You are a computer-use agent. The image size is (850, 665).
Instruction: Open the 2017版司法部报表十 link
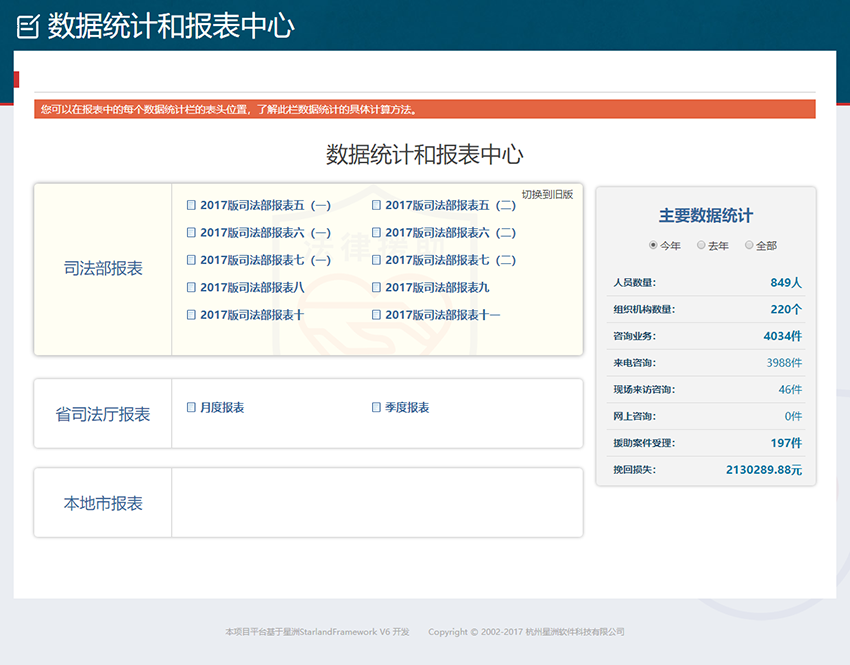[x=252, y=314]
